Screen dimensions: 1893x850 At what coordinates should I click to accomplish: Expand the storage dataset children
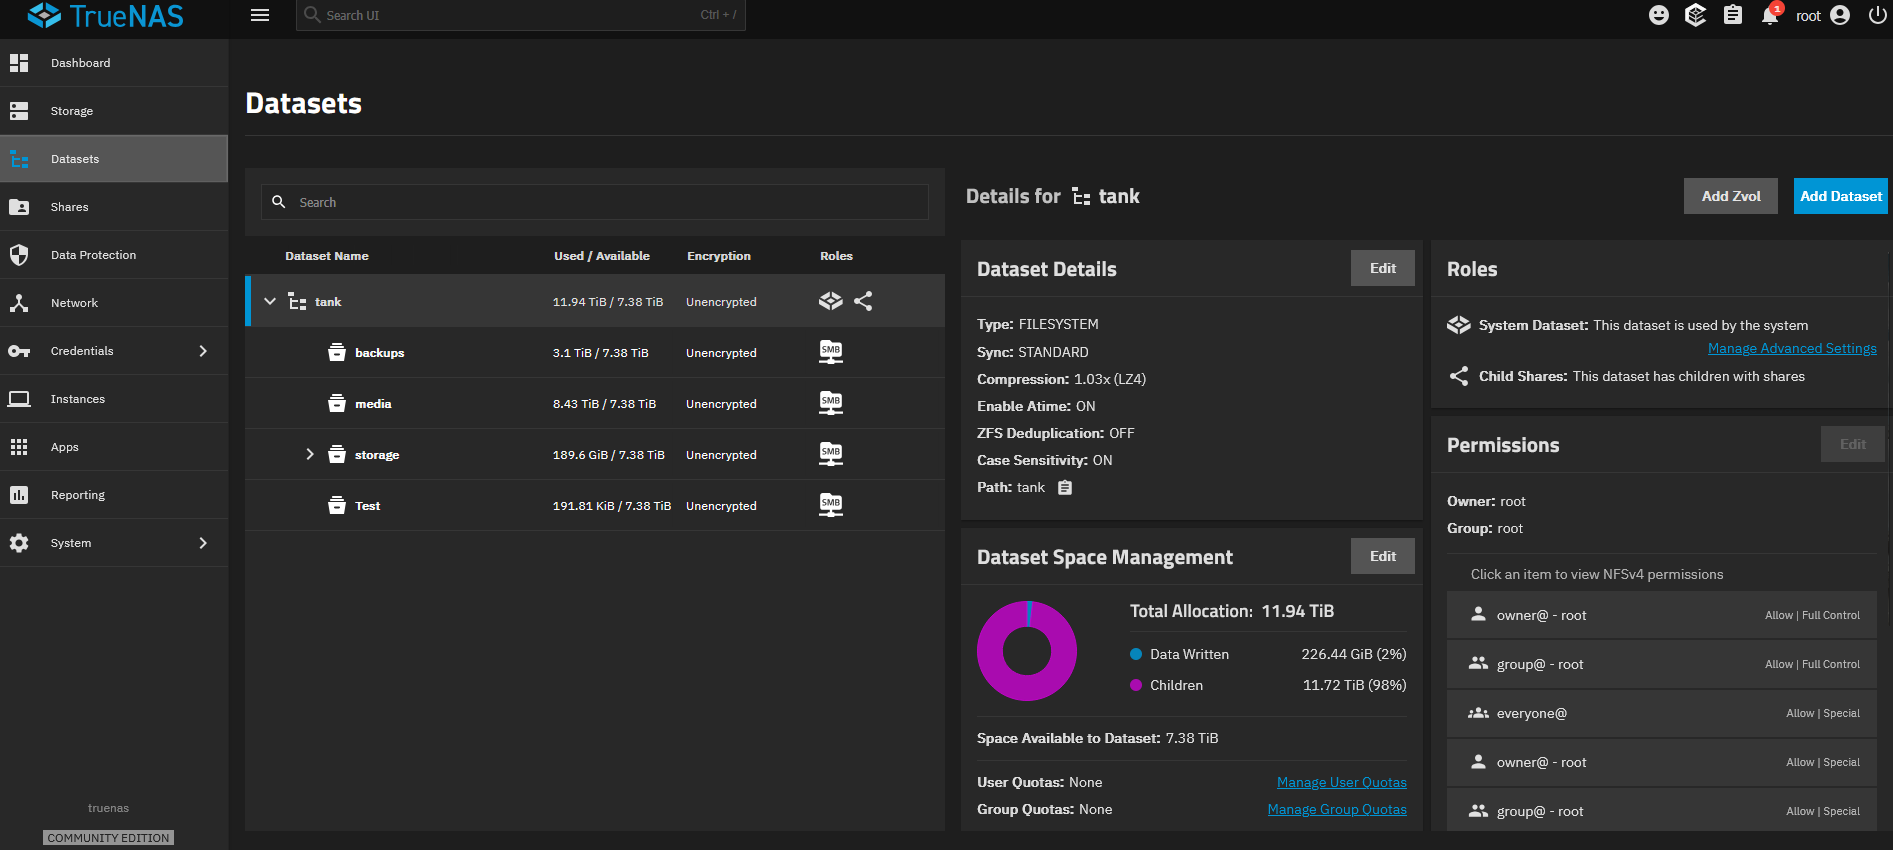310,454
